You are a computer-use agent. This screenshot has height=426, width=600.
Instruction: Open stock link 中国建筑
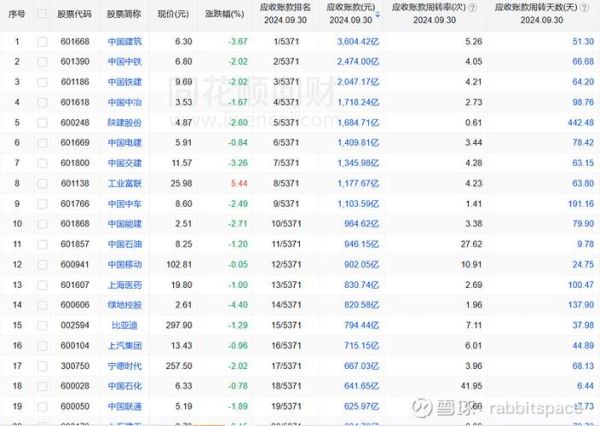pos(125,41)
